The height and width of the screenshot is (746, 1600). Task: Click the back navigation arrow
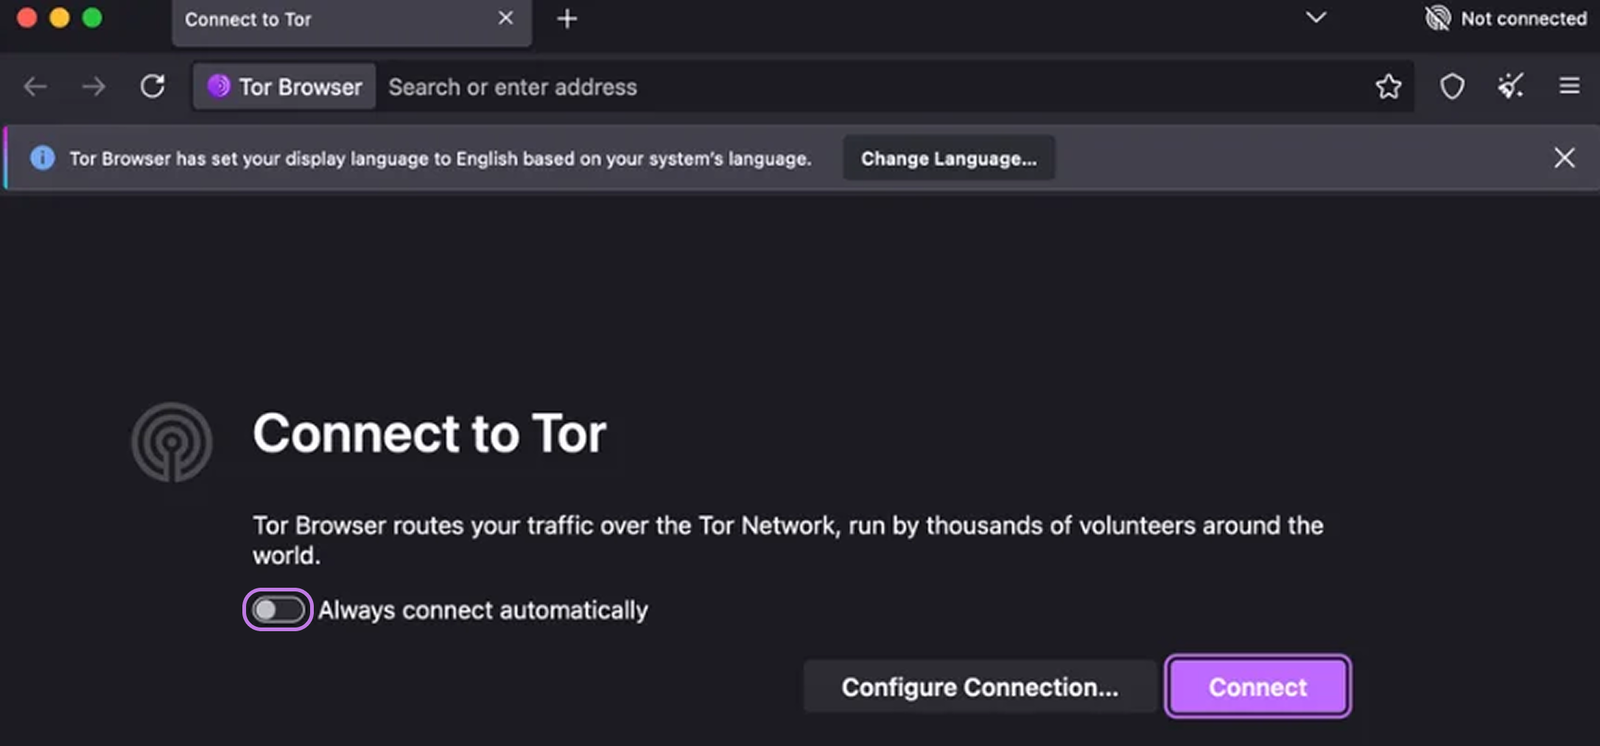point(35,87)
